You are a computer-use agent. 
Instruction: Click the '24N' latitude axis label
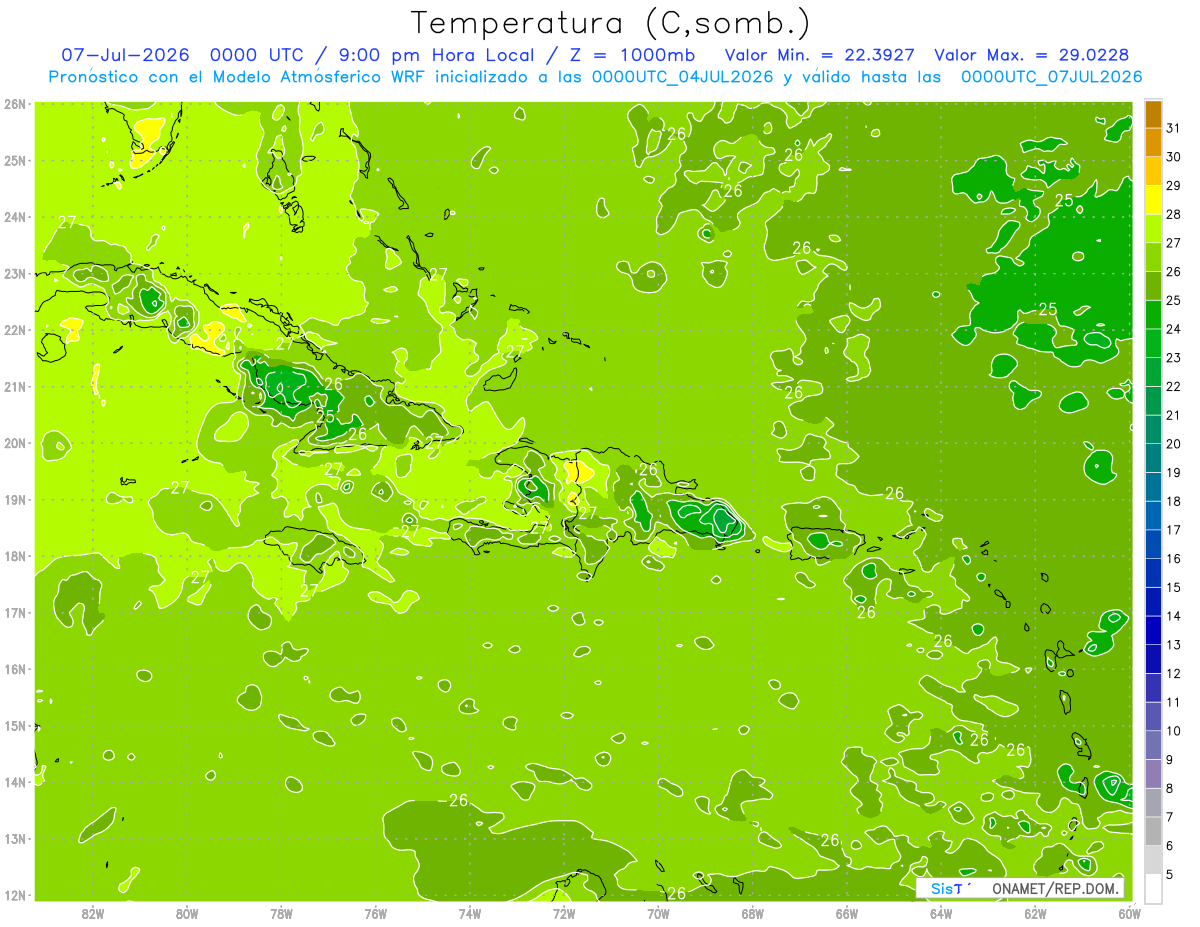15,217
